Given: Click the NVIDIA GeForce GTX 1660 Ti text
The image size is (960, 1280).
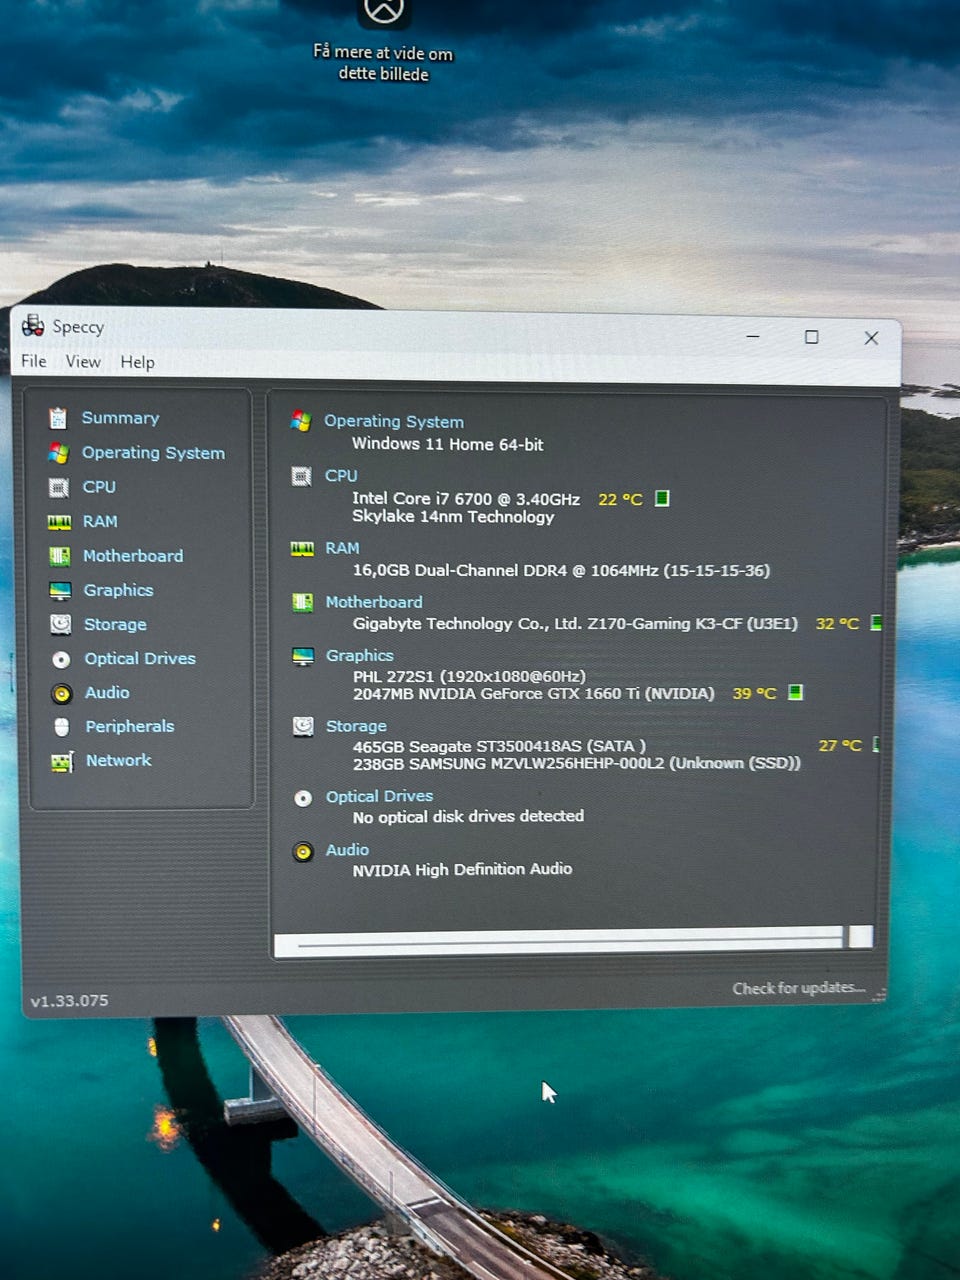Looking at the screenshot, I should tap(534, 694).
